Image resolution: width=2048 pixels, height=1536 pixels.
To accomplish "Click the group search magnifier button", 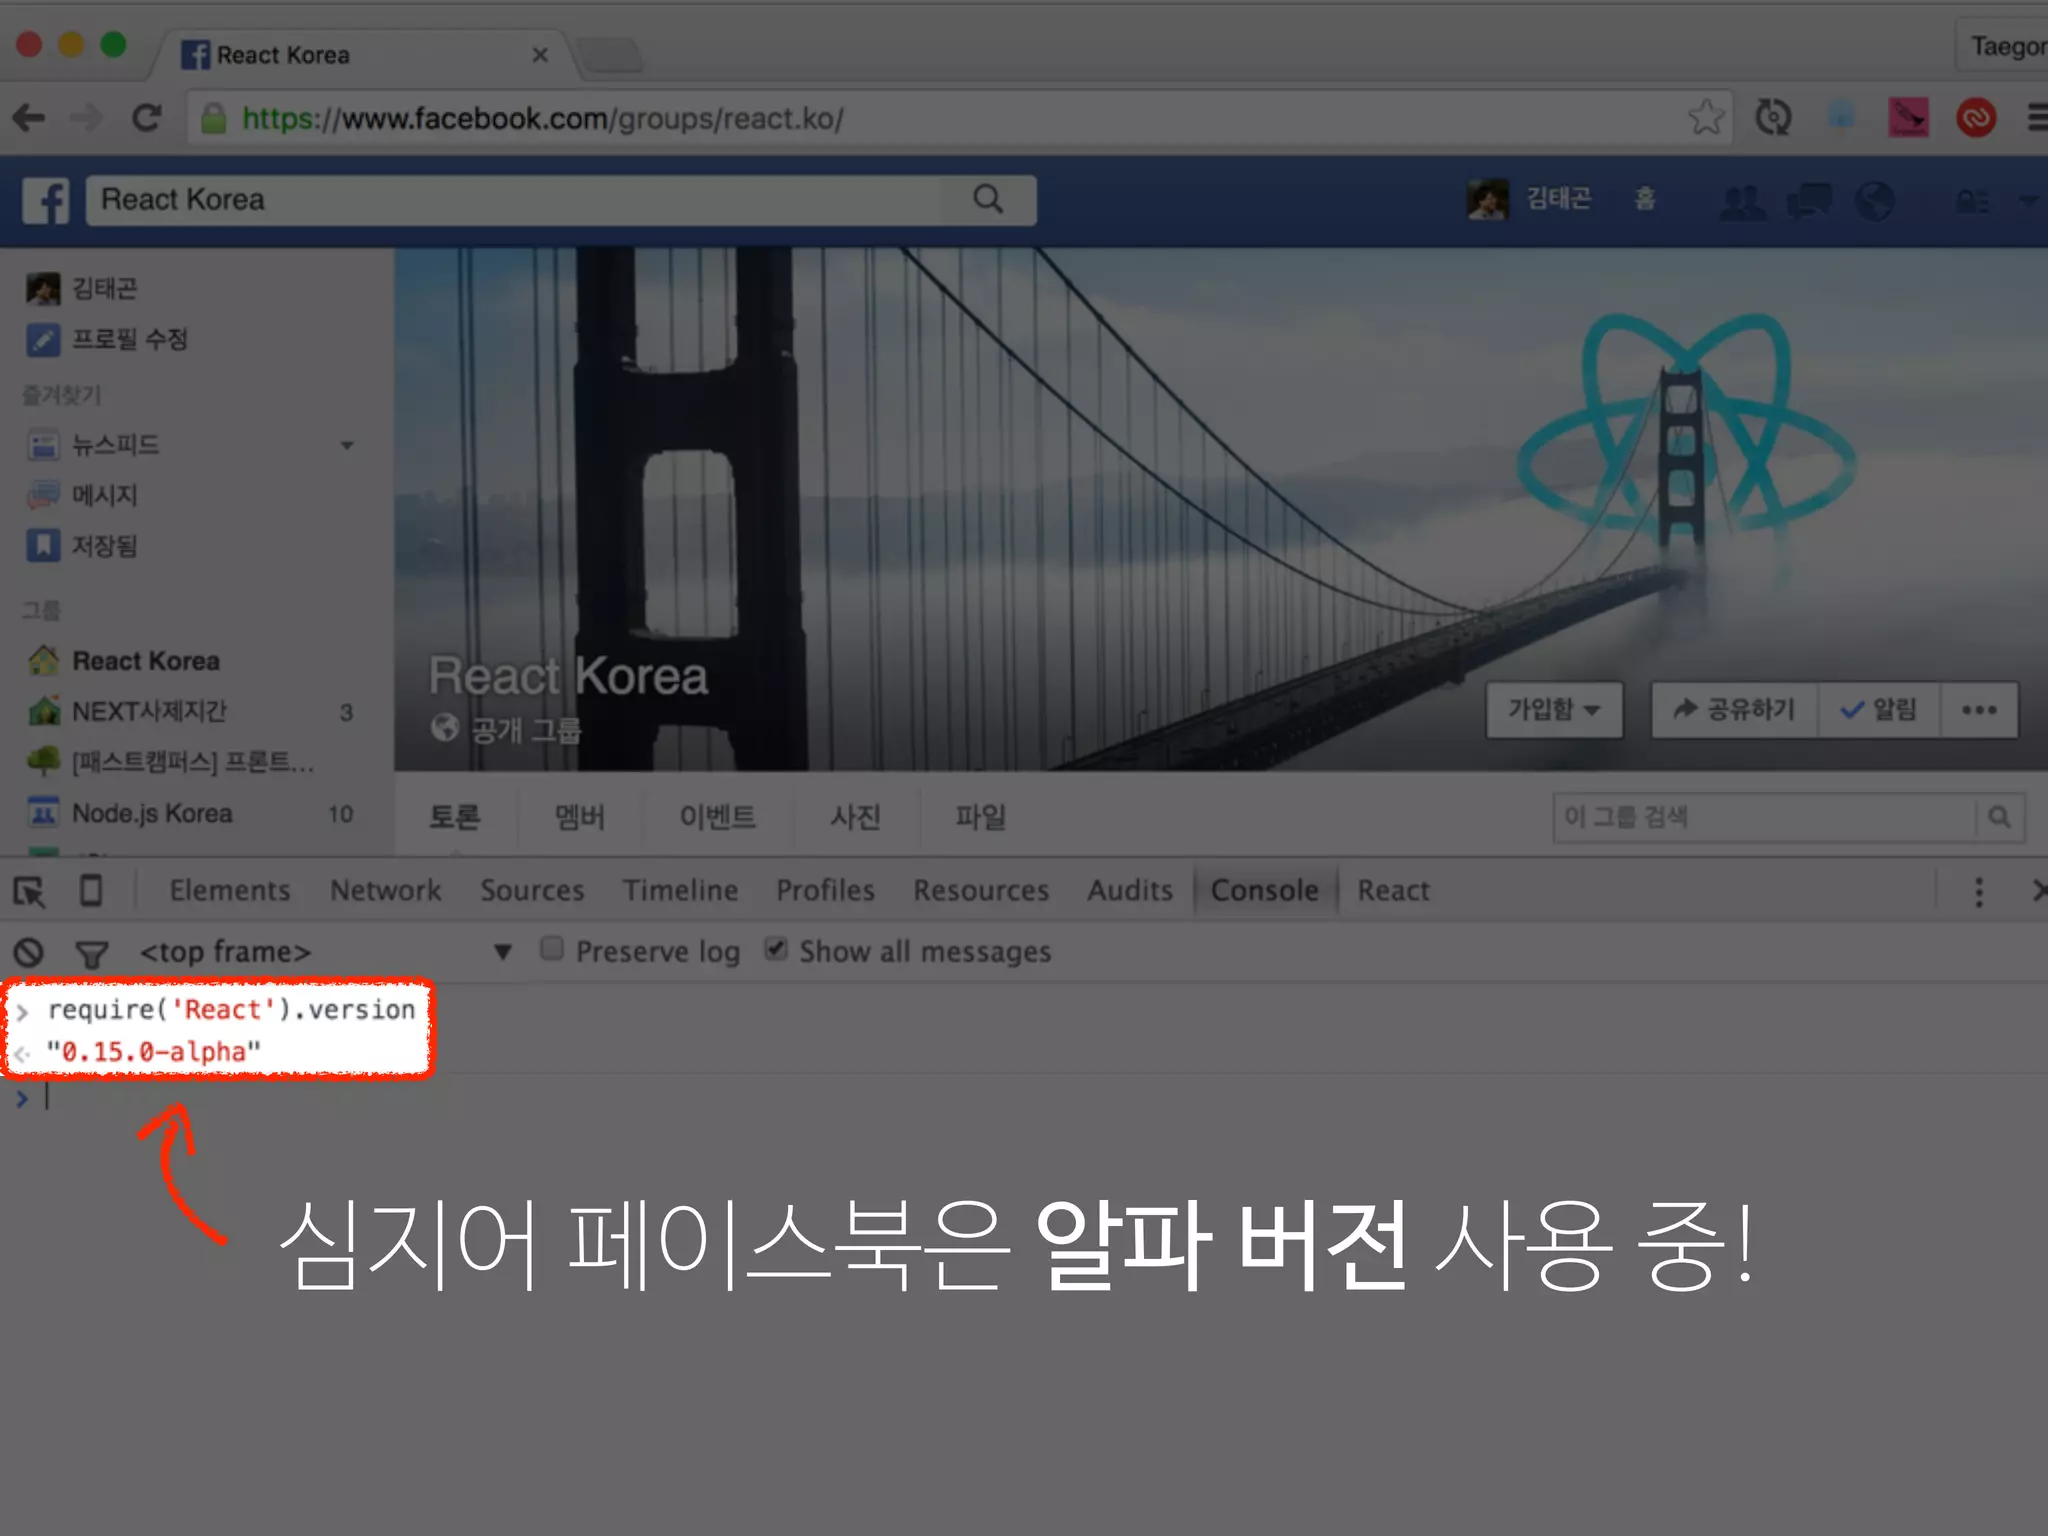I will tap(2000, 817).
